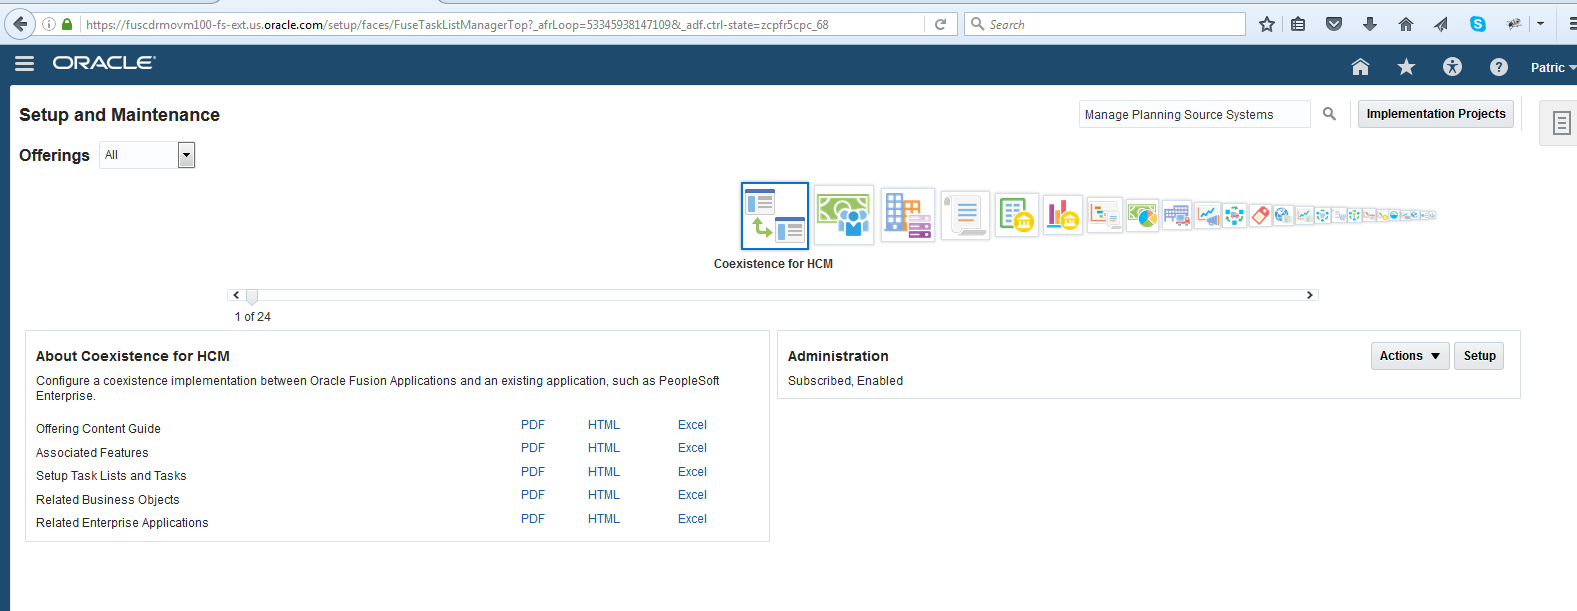Click the insect extension icon in toolbar
Screen dimensions: 1577x611
[1514, 24]
